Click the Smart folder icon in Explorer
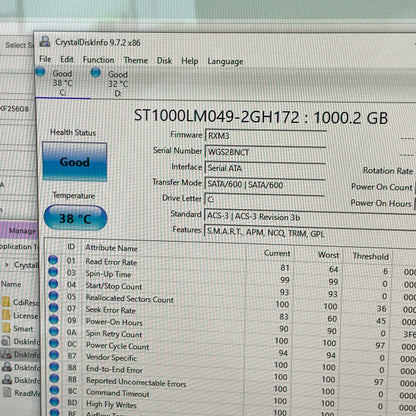This screenshot has height=416, width=416. point(6,328)
